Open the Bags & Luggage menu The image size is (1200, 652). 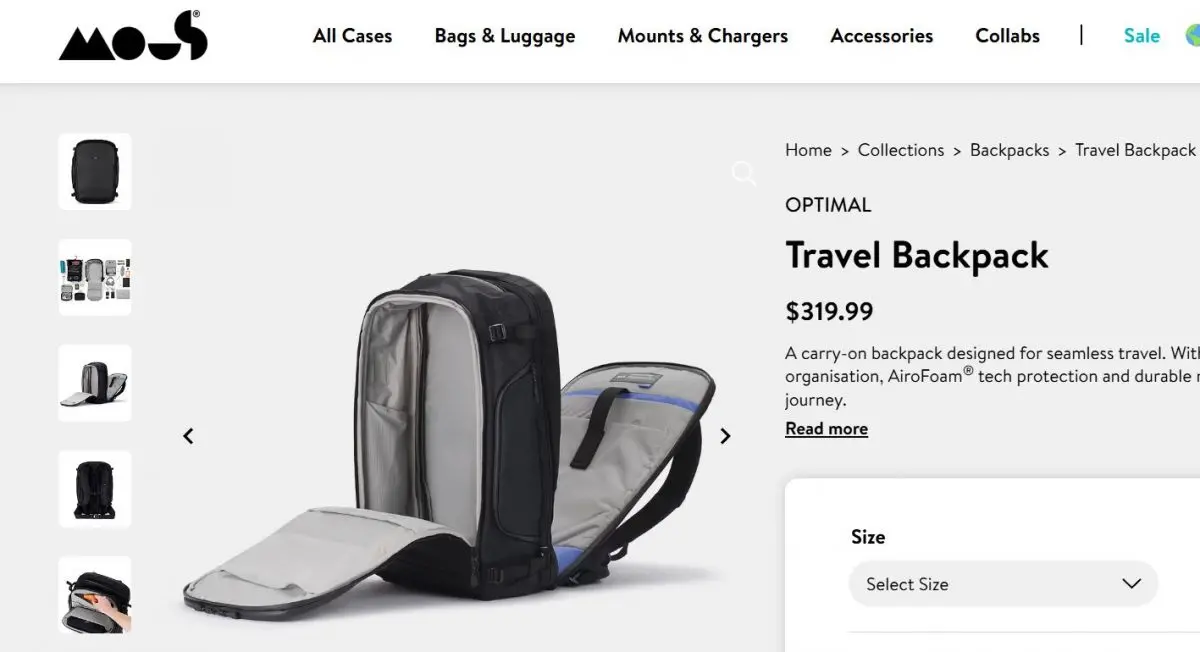(x=505, y=36)
